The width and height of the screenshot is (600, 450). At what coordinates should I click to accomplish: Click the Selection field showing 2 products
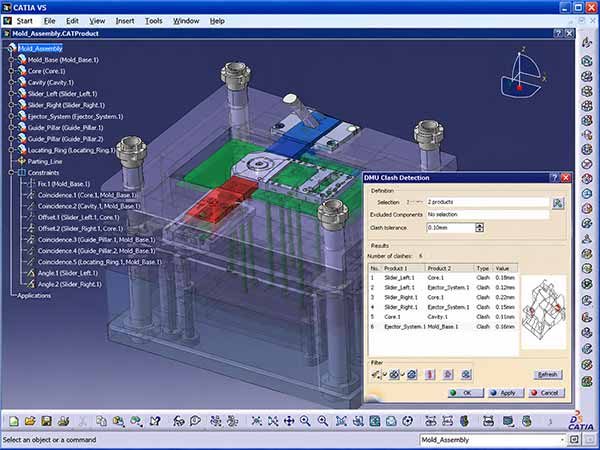488,202
